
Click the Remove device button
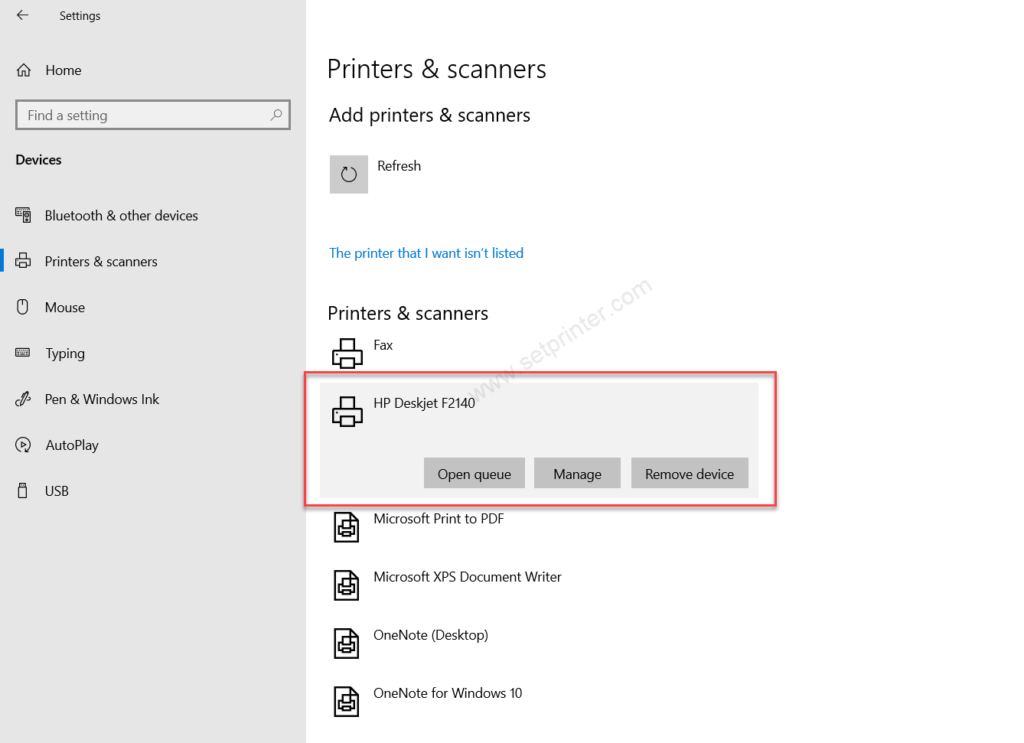(x=690, y=473)
